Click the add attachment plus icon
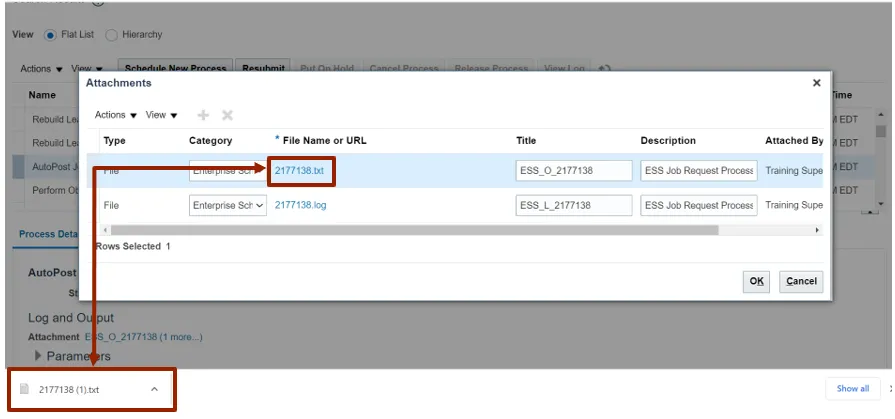Image resolution: width=895 pixels, height=419 pixels. [x=203, y=115]
